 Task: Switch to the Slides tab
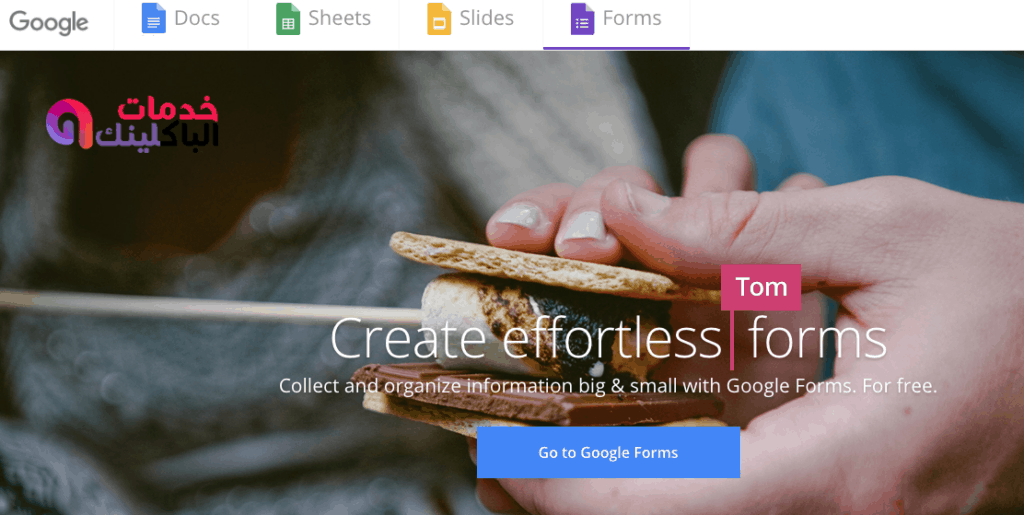[487, 18]
